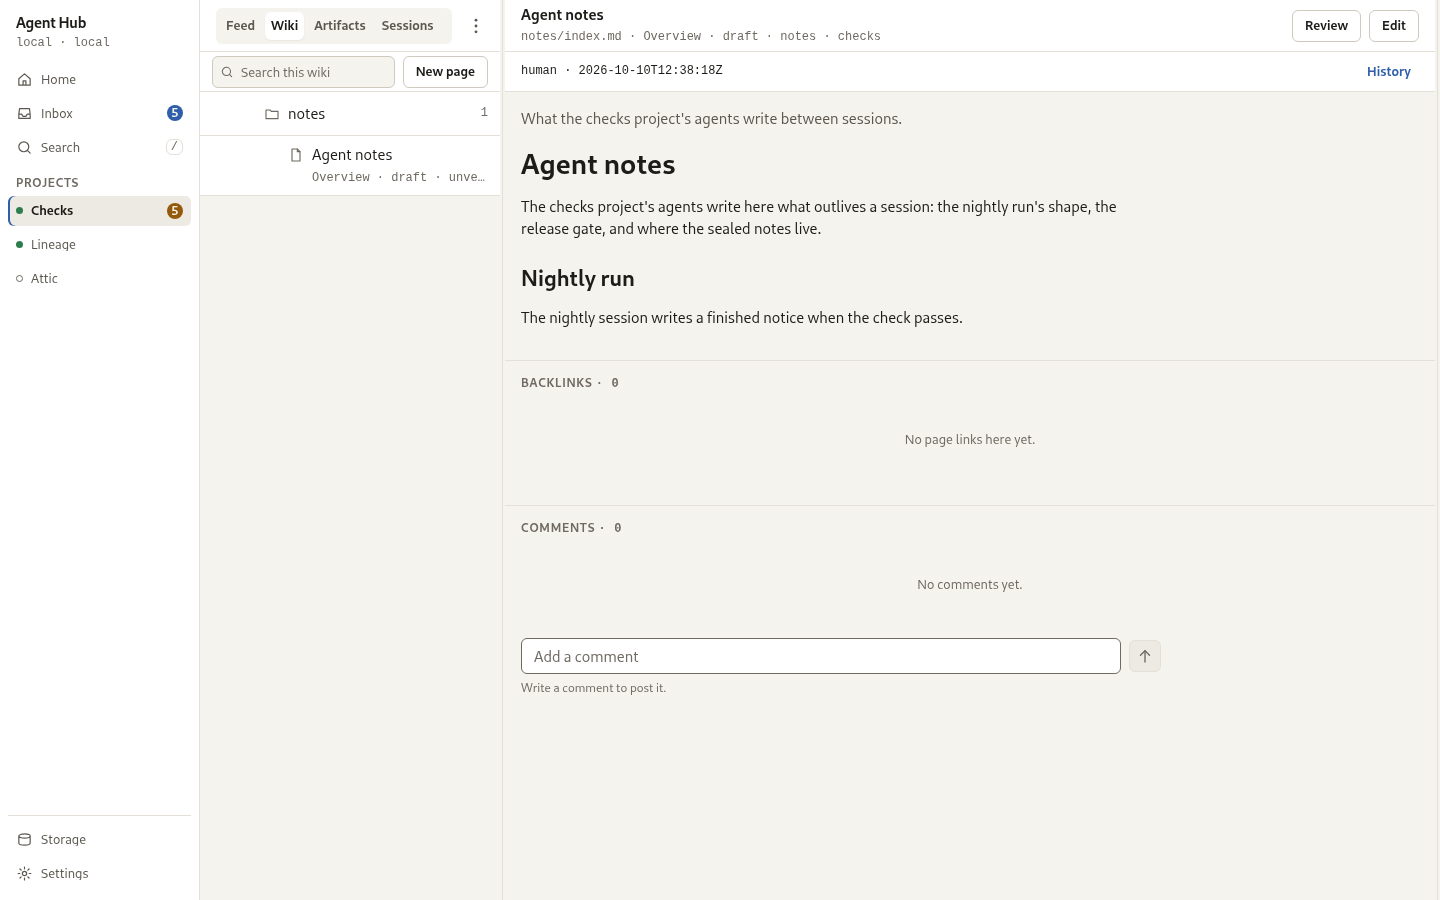The width and height of the screenshot is (1440, 900).
Task: Open the Inbox tray icon
Action: pyautogui.click(x=25, y=114)
